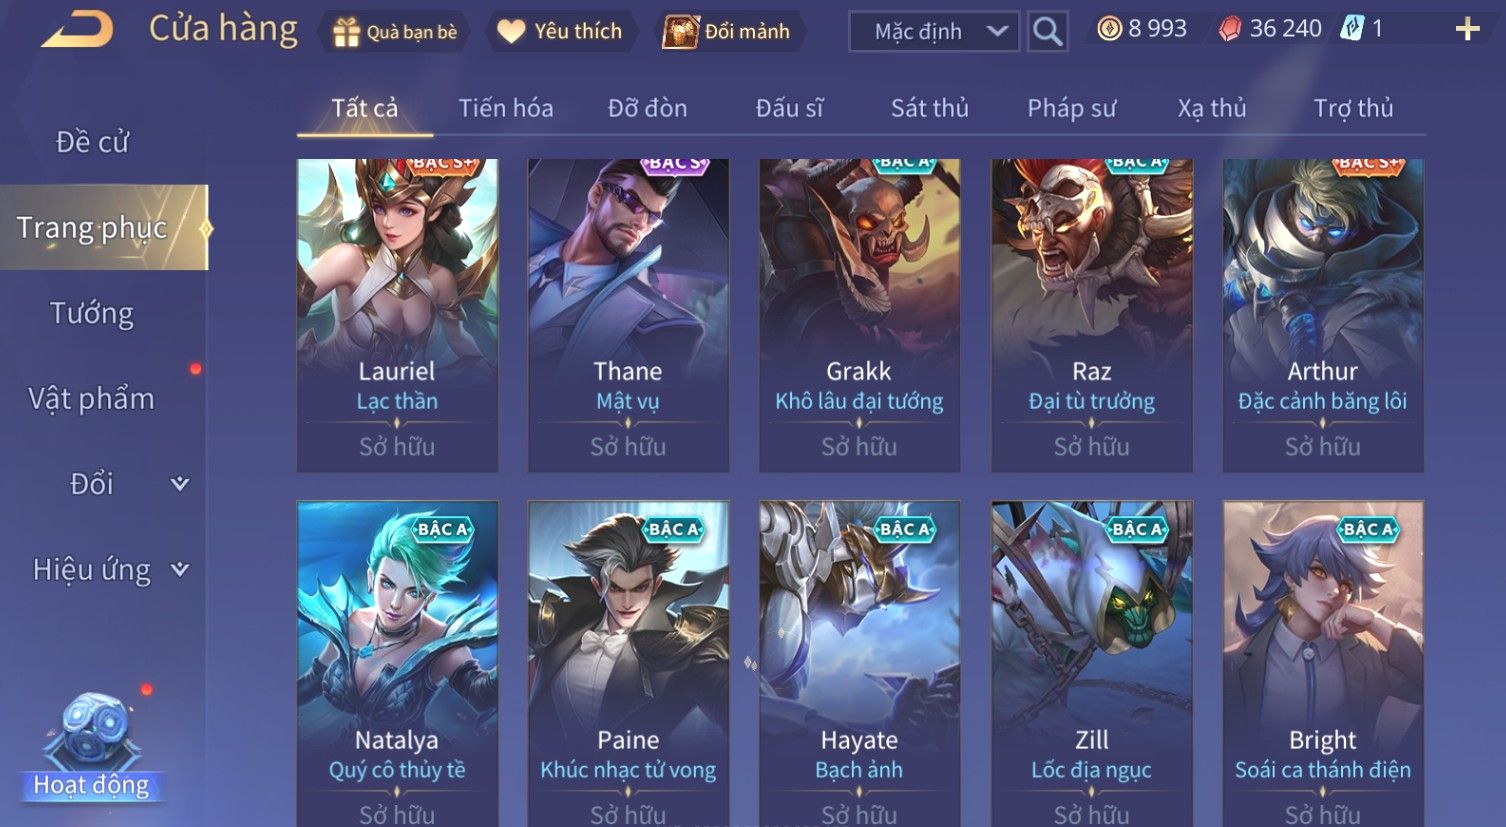The height and width of the screenshot is (827, 1506).
Task: Open the Mặc định sort dropdown
Action: tap(934, 32)
